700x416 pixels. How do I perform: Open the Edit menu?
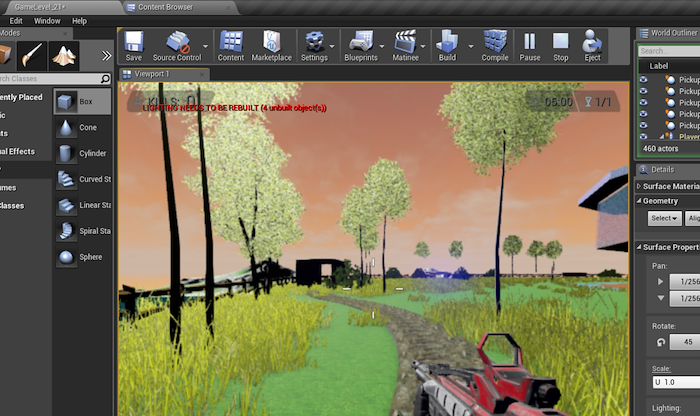[x=16, y=21]
